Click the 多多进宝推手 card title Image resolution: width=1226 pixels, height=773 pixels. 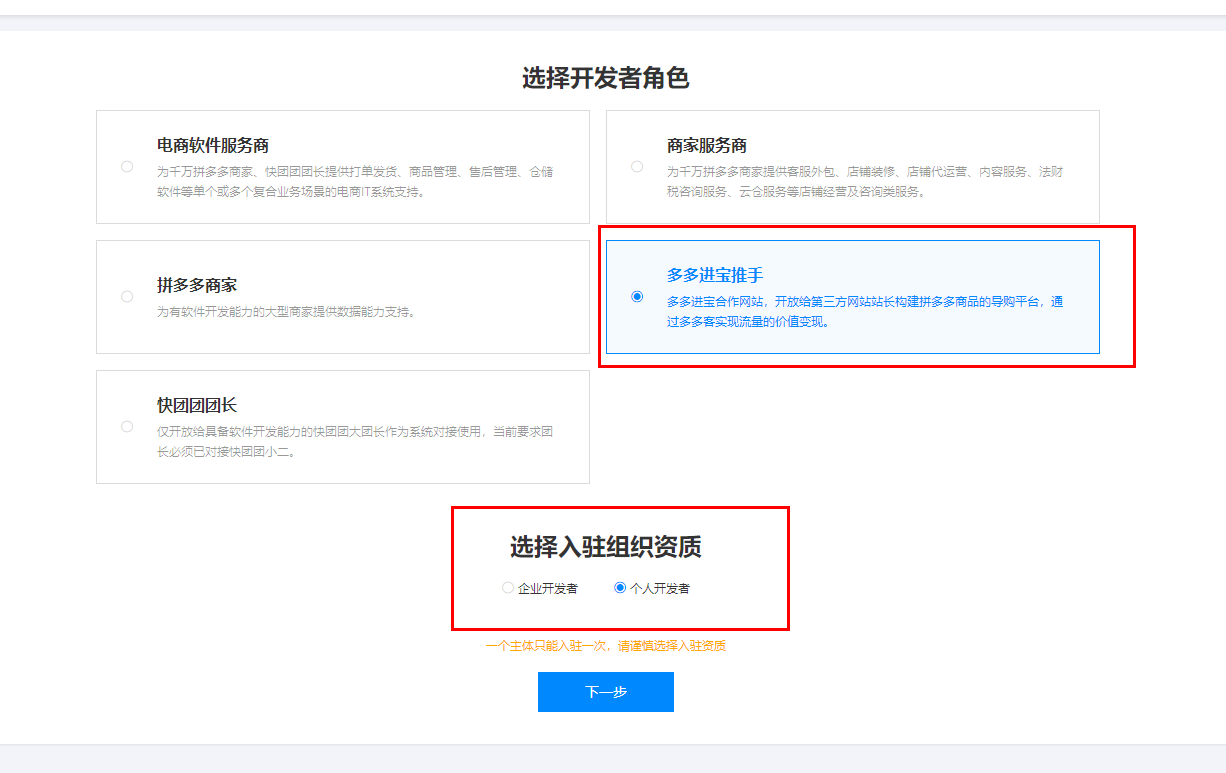(x=715, y=275)
